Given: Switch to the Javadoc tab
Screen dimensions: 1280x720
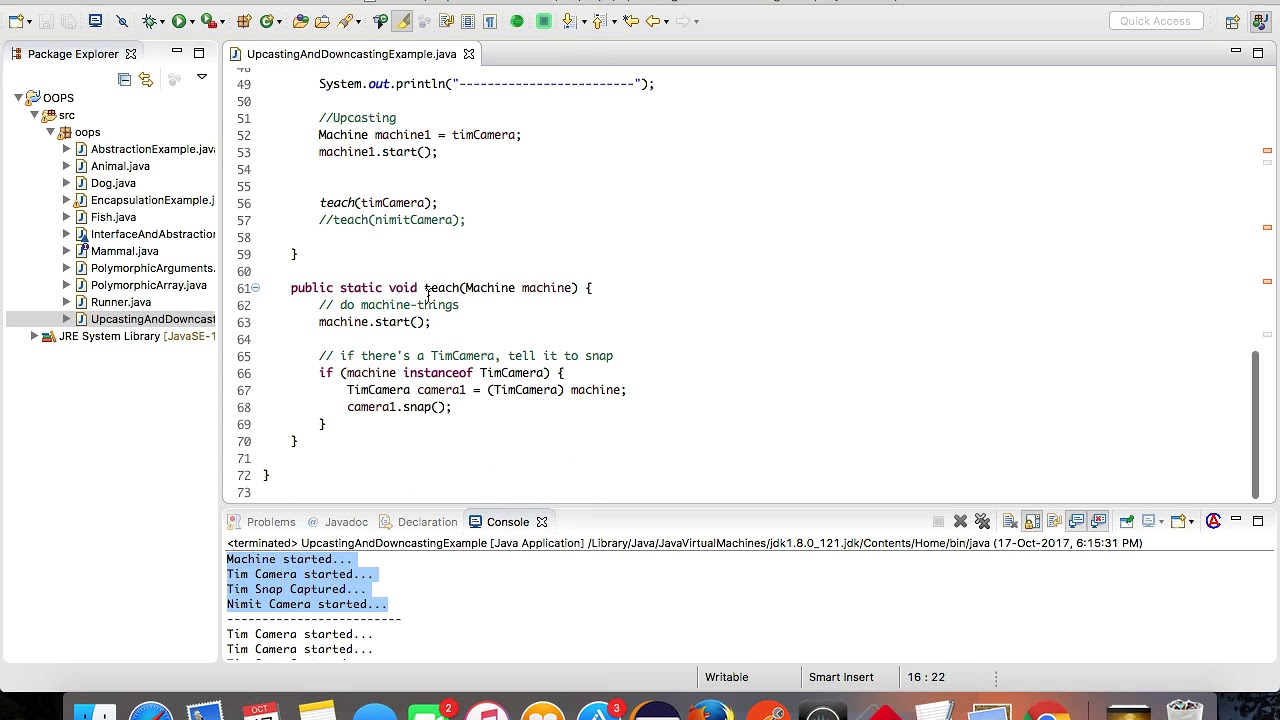Looking at the screenshot, I should [338, 522].
